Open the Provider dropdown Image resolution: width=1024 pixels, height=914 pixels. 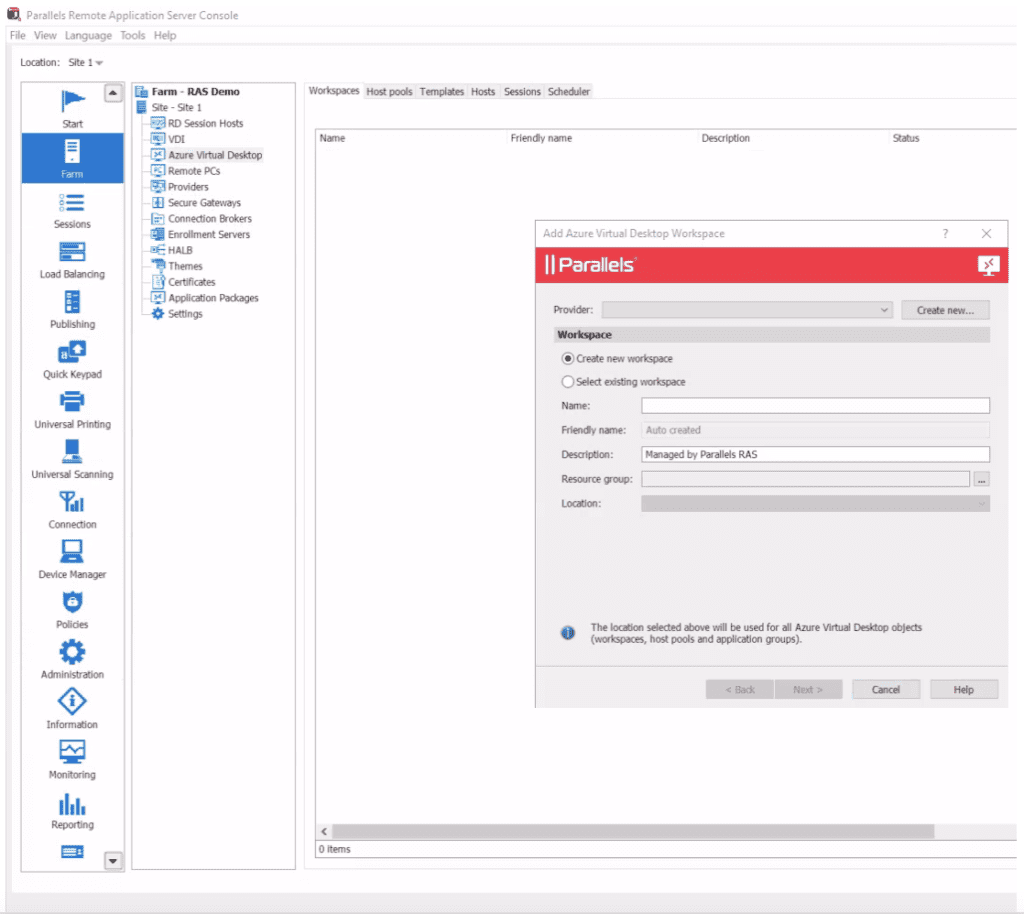(746, 310)
